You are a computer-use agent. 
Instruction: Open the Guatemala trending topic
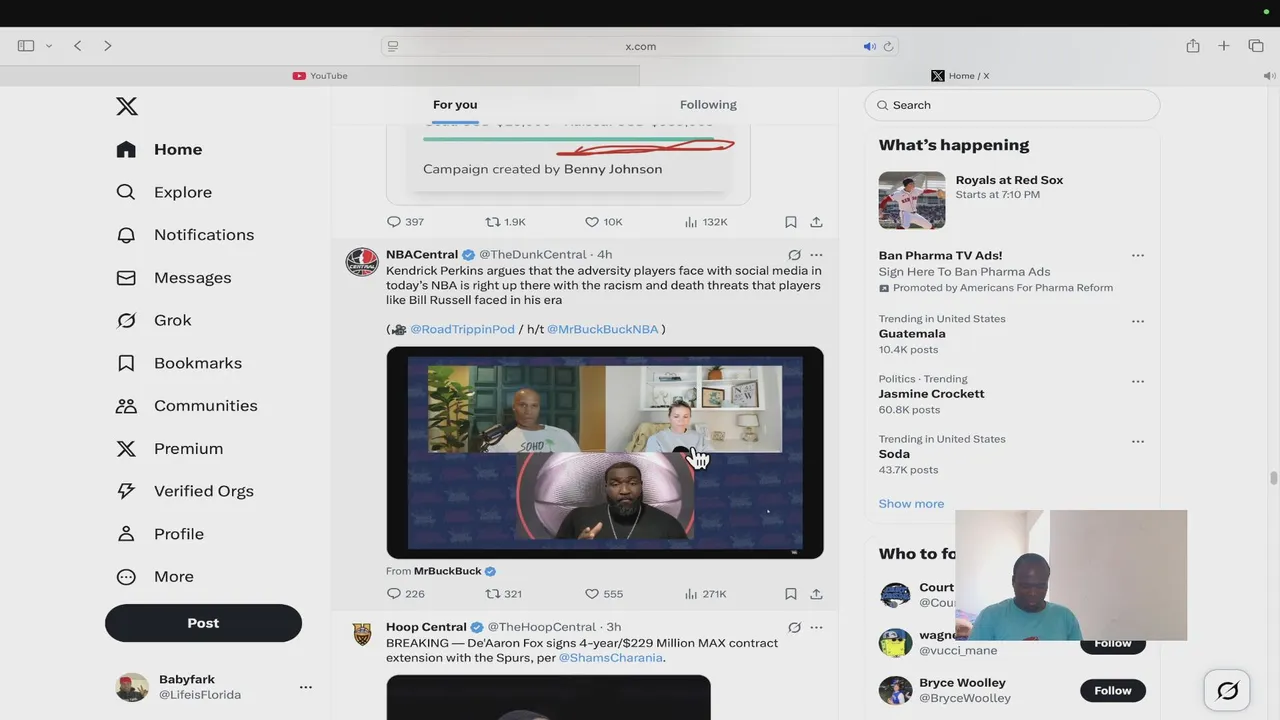click(912, 334)
